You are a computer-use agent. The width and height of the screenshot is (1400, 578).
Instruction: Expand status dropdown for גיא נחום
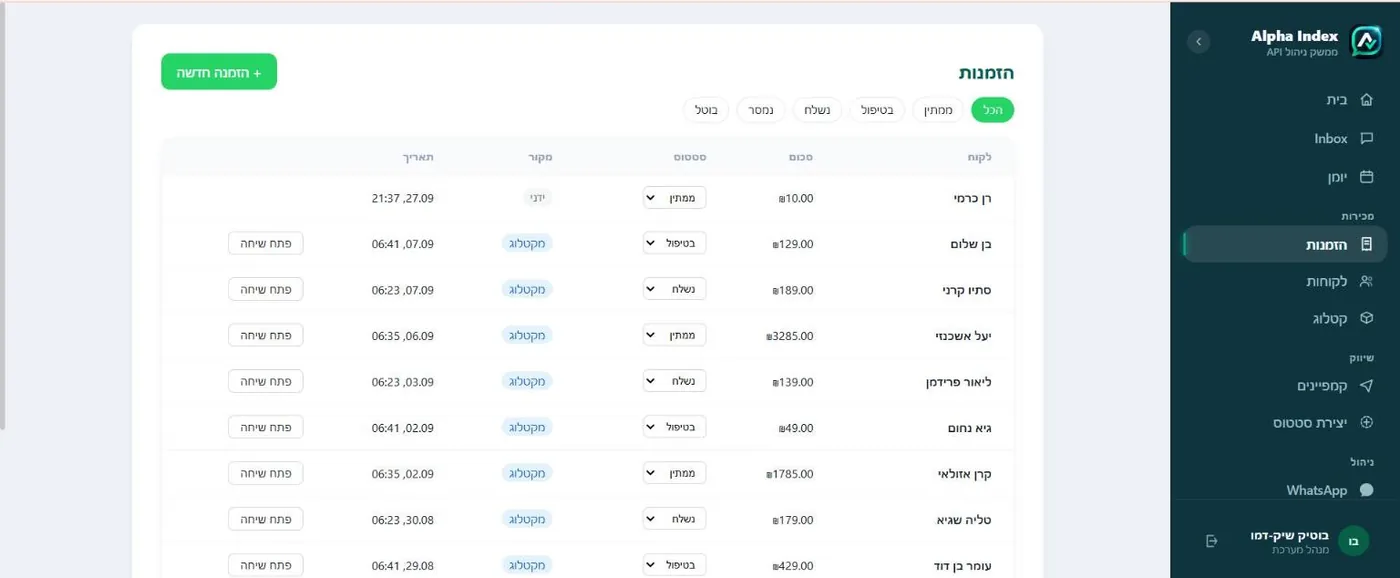(674, 428)
